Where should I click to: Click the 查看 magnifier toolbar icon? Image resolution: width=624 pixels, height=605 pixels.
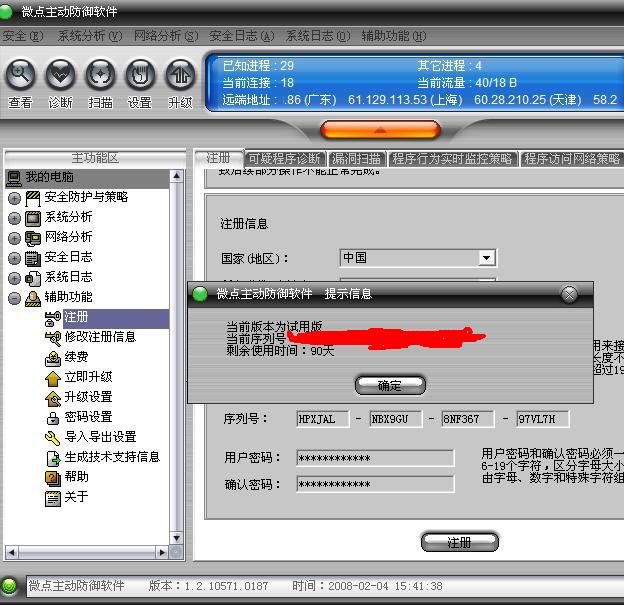pyautogui.click(x=20, y=74)
